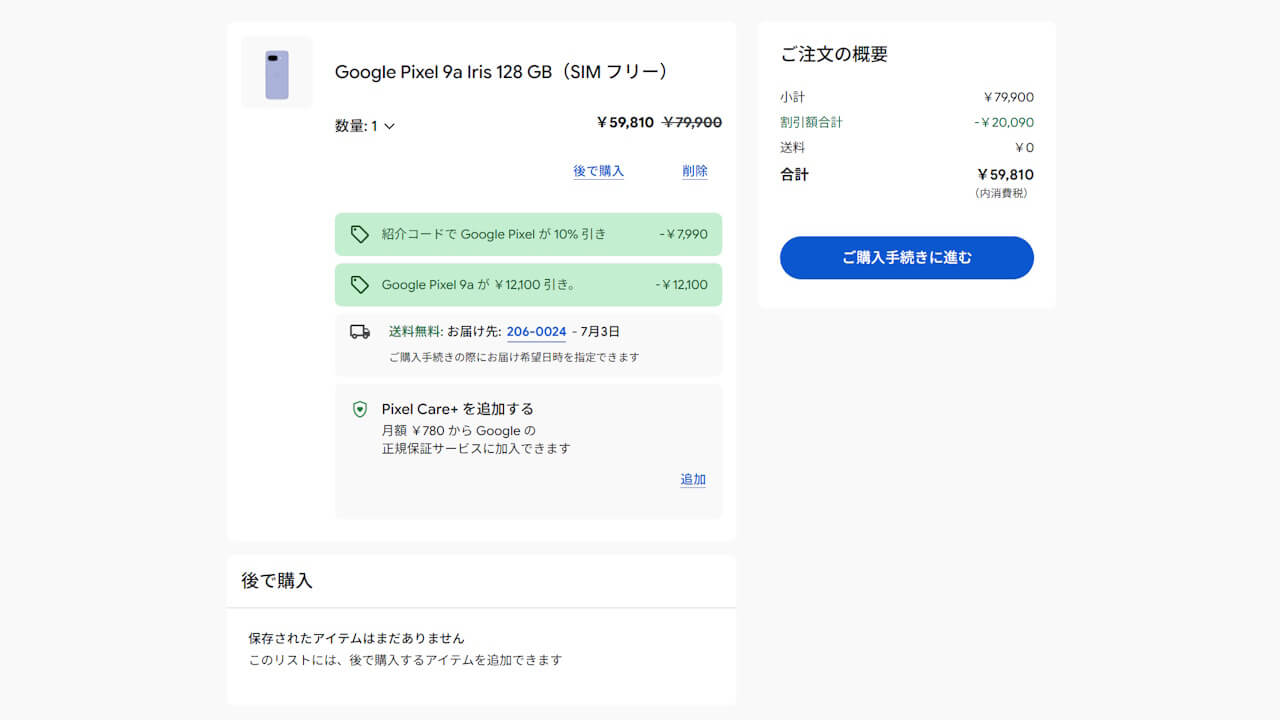This screenshot has height=720, width=1280.
Task: Click the 削除 remove link
Action: click(x=695, y=171)
